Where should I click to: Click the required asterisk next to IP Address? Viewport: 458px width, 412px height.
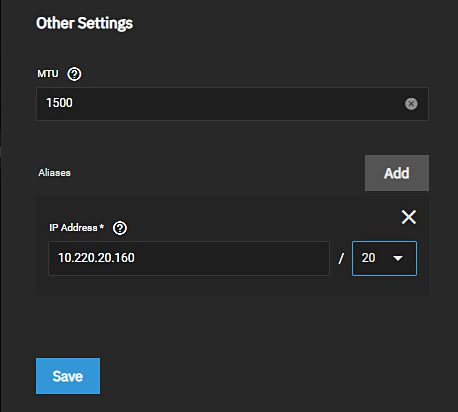point(102,227)
